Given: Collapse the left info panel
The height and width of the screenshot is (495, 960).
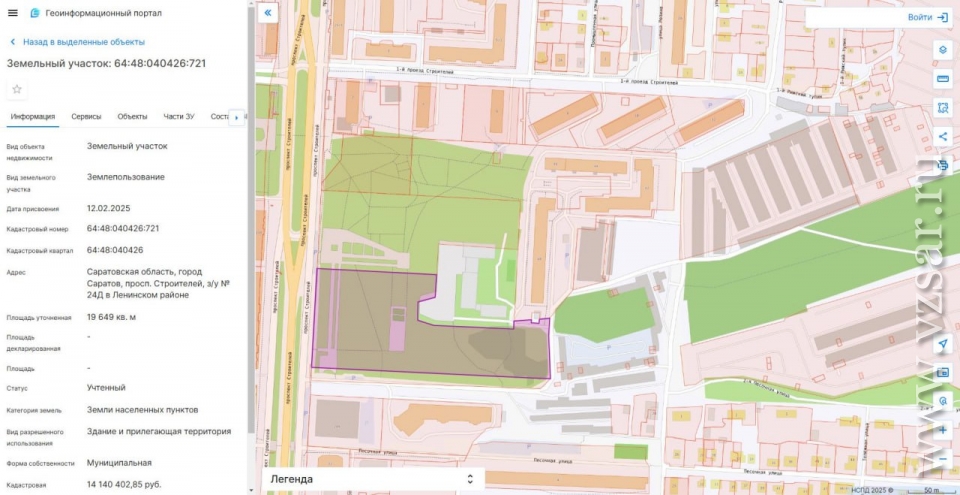Looking at the screenshot, I should pyautogui.click(x=268, y=14).
